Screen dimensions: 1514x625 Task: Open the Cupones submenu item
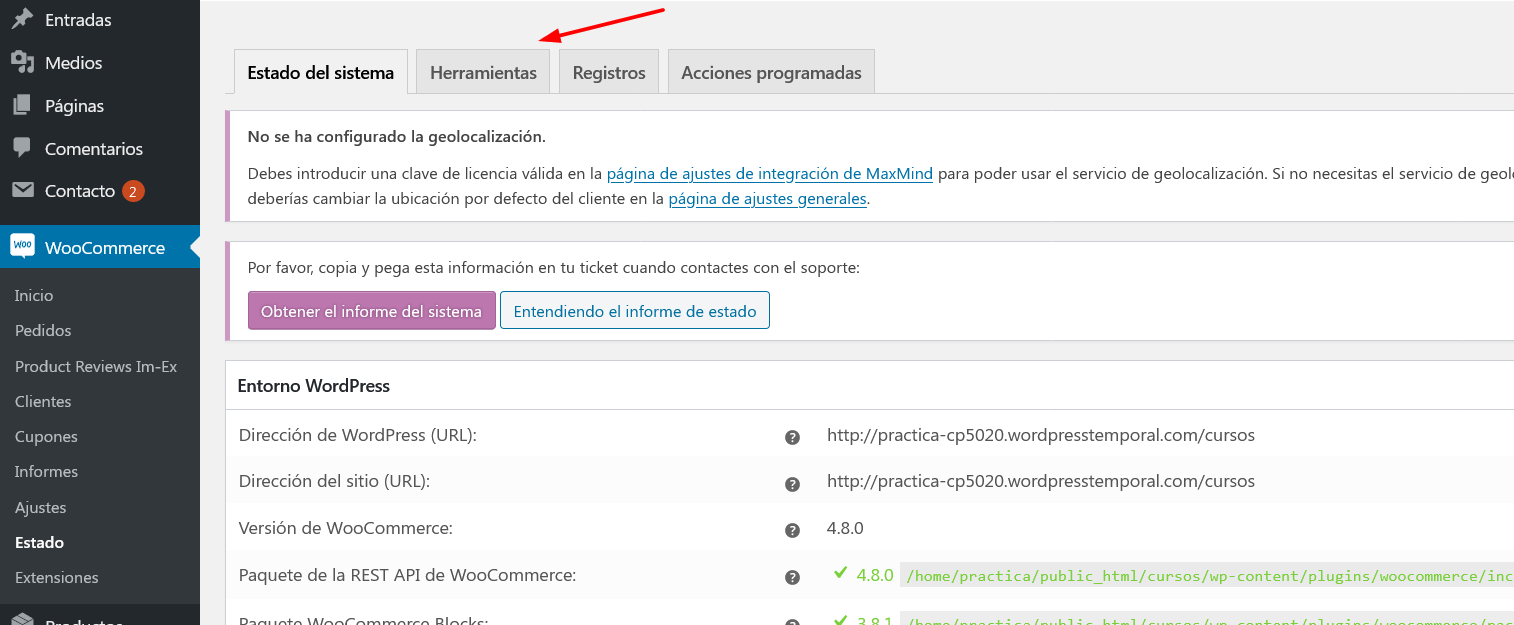[x=46, y=437]
